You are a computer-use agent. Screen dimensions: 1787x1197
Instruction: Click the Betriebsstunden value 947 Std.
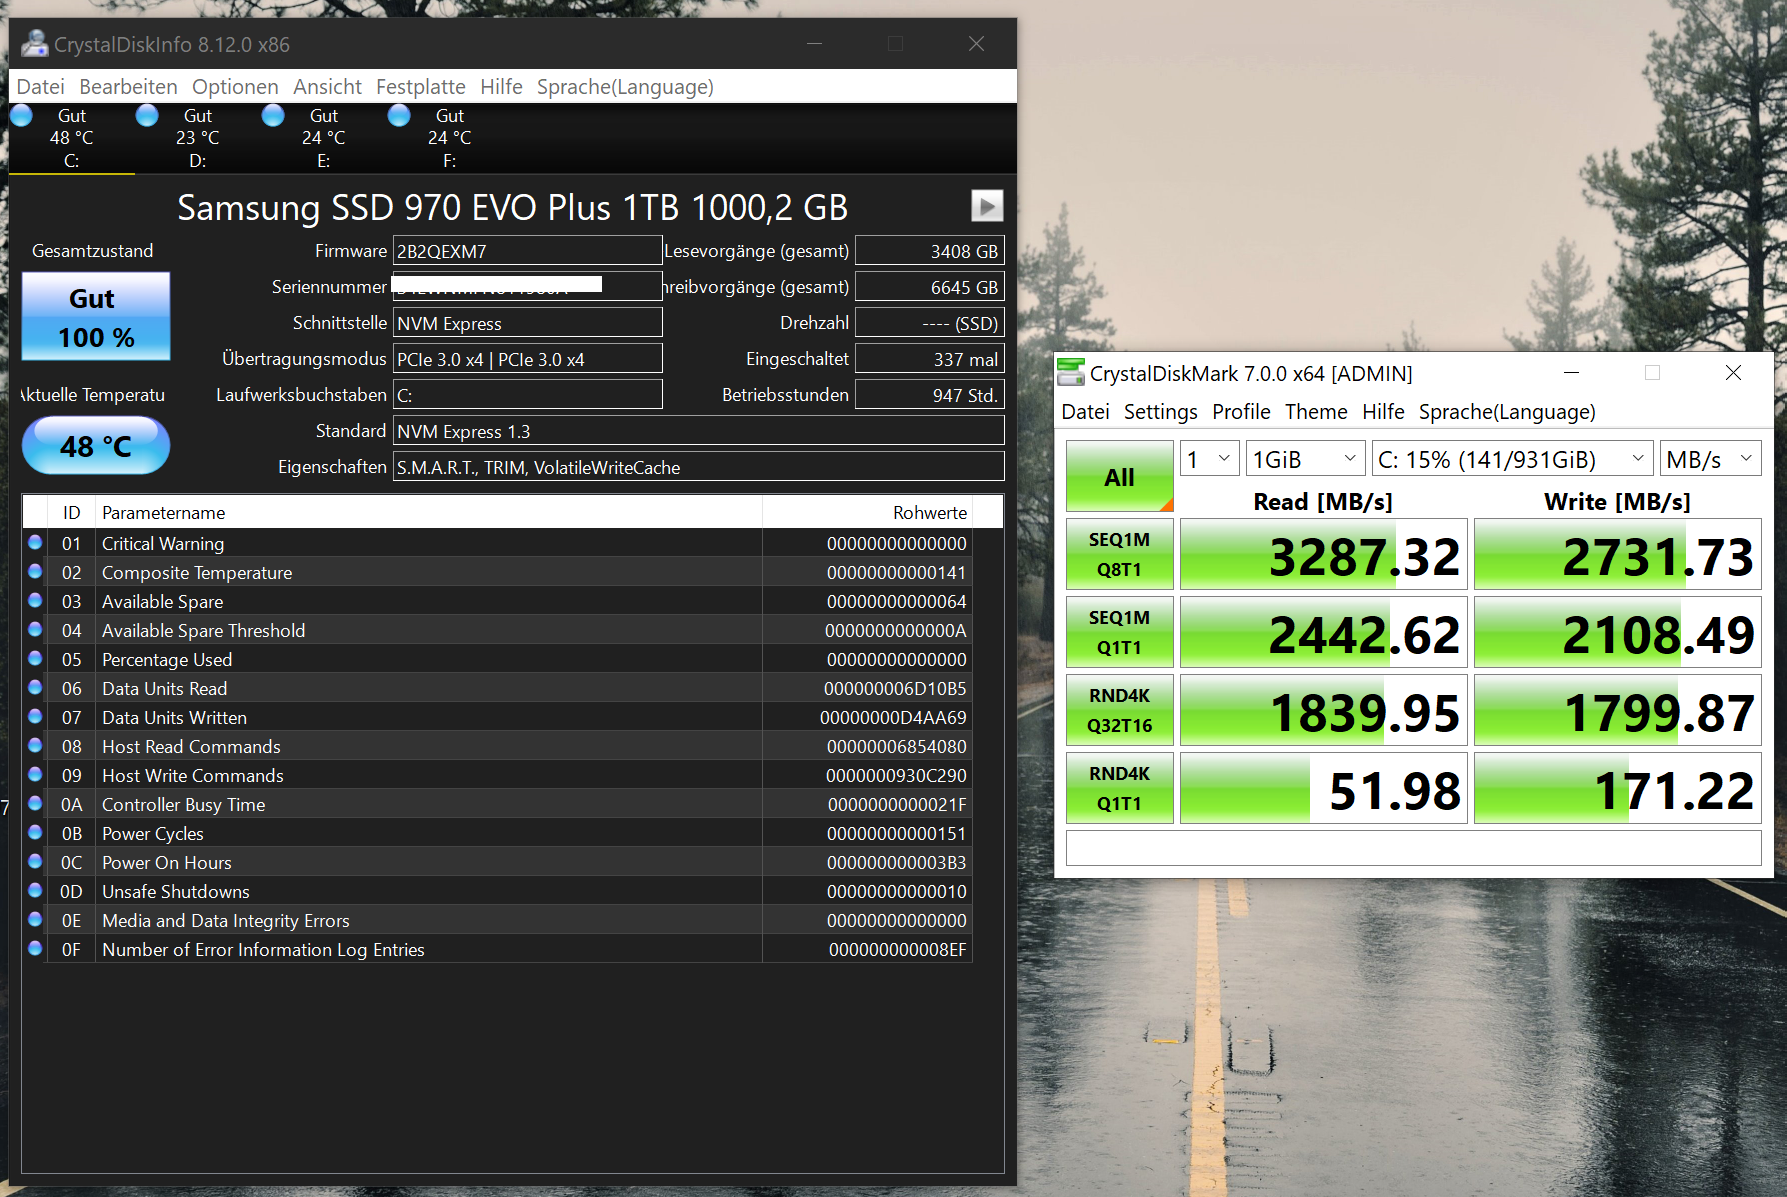point(930,395)
